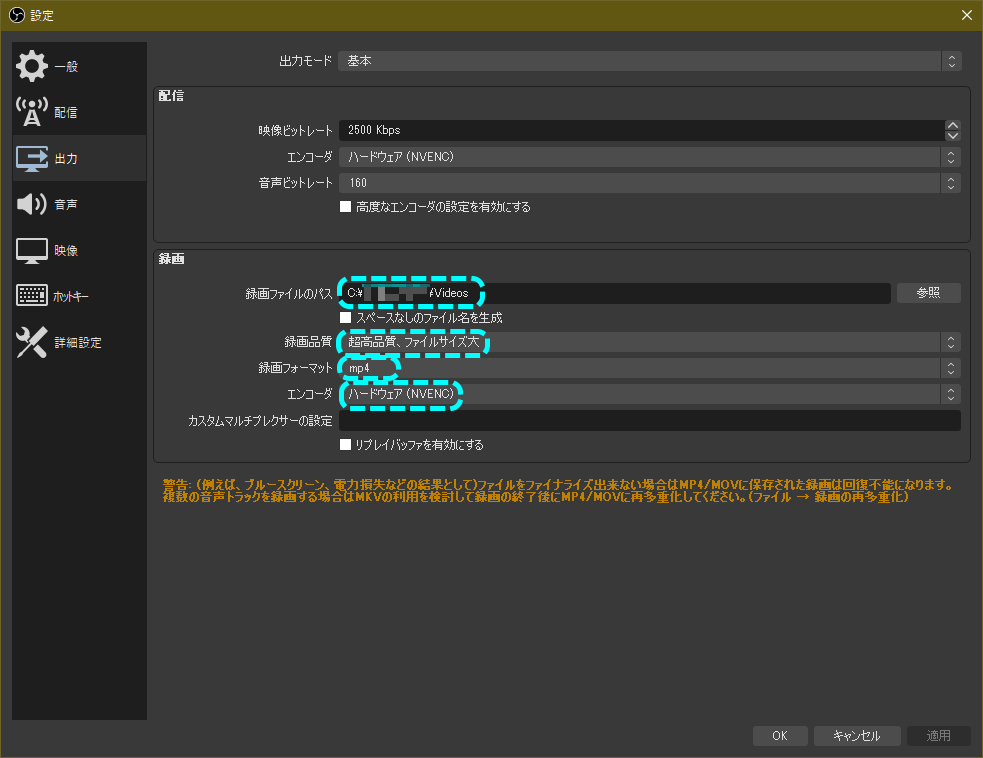Click the 参照 browse button

(x=928, y=293)
